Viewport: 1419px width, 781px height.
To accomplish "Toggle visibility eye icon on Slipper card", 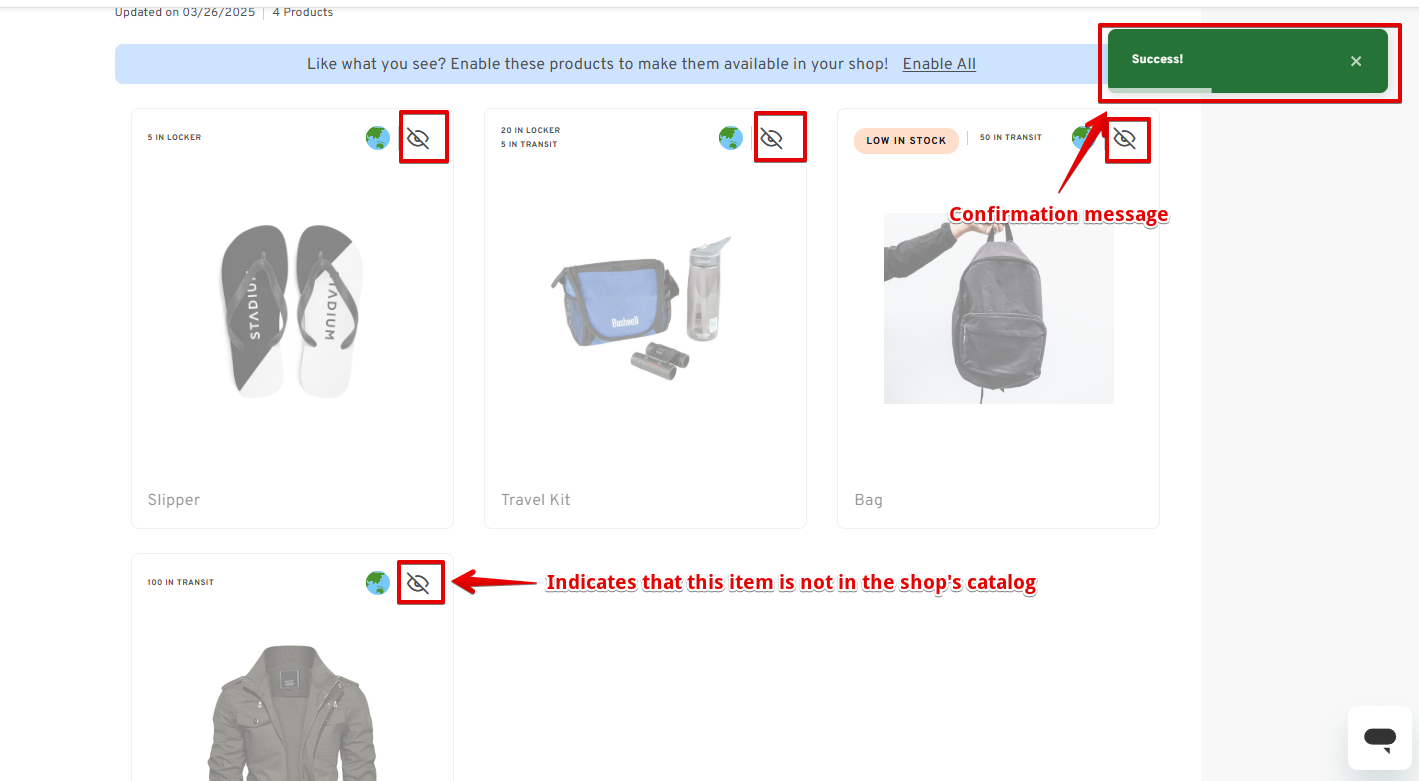I will (x=418, y=138).
